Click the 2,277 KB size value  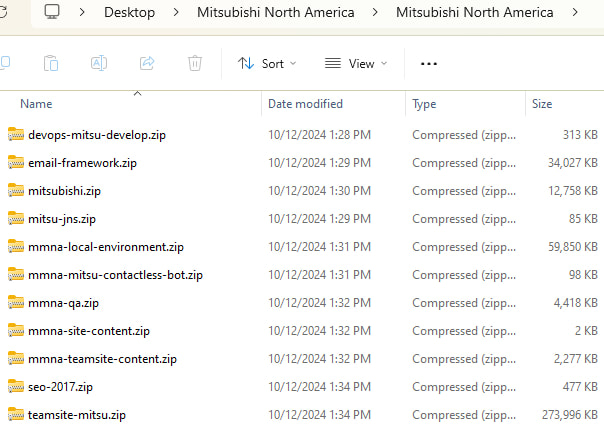click(x=575, y=358)
